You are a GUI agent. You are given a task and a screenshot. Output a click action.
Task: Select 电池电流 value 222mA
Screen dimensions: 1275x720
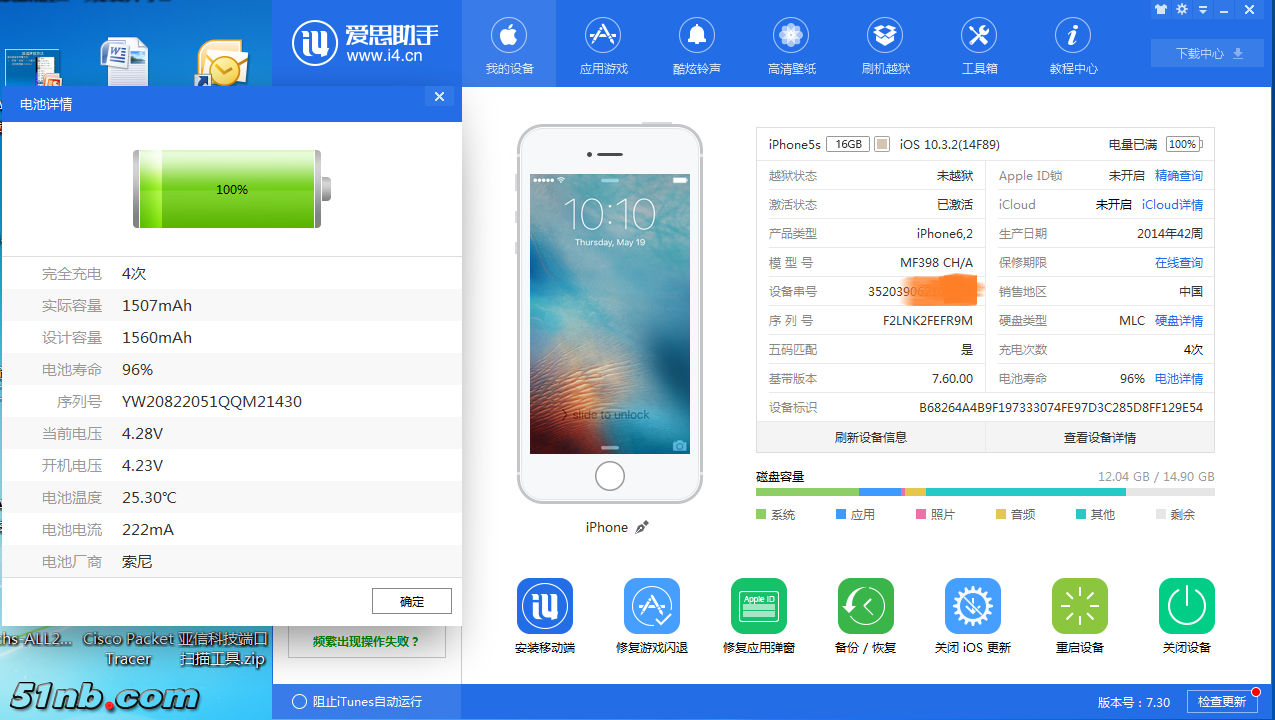[148, 529]
